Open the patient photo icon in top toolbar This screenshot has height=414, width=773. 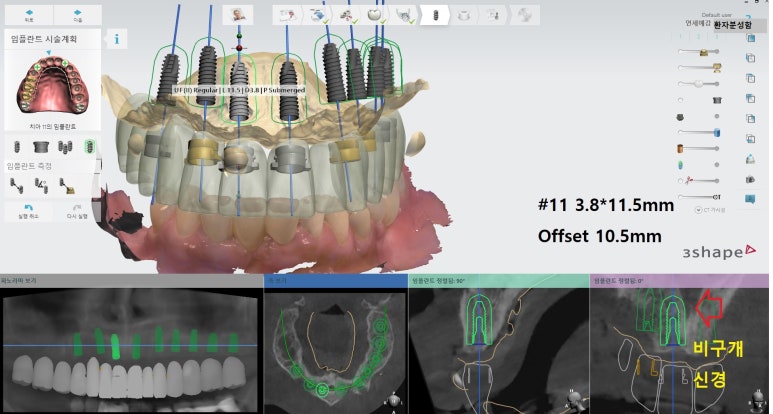pos(239,15)
